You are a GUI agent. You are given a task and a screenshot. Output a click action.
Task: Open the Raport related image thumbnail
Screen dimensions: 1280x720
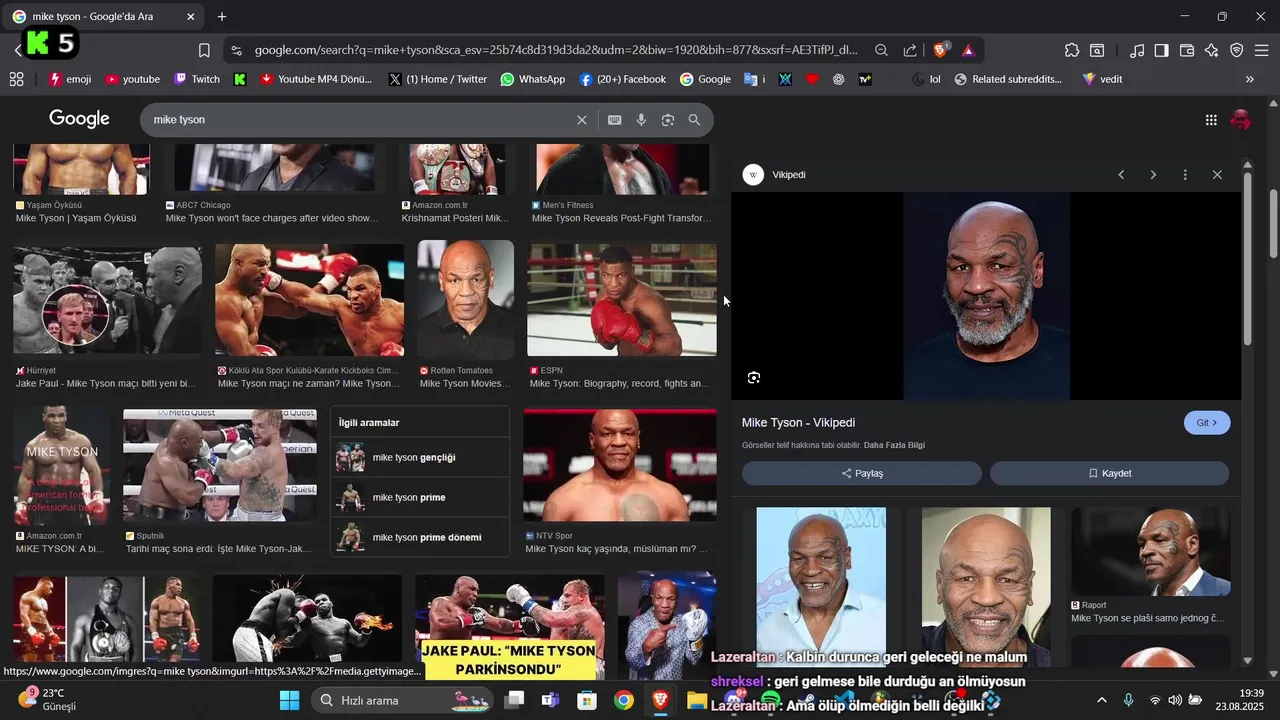pyautogui.click(x=1151, y=552)
